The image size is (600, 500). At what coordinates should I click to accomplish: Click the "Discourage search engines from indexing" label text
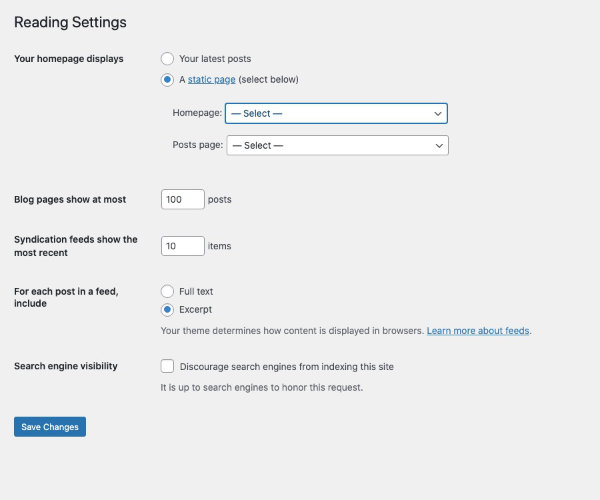pos(287,366)
